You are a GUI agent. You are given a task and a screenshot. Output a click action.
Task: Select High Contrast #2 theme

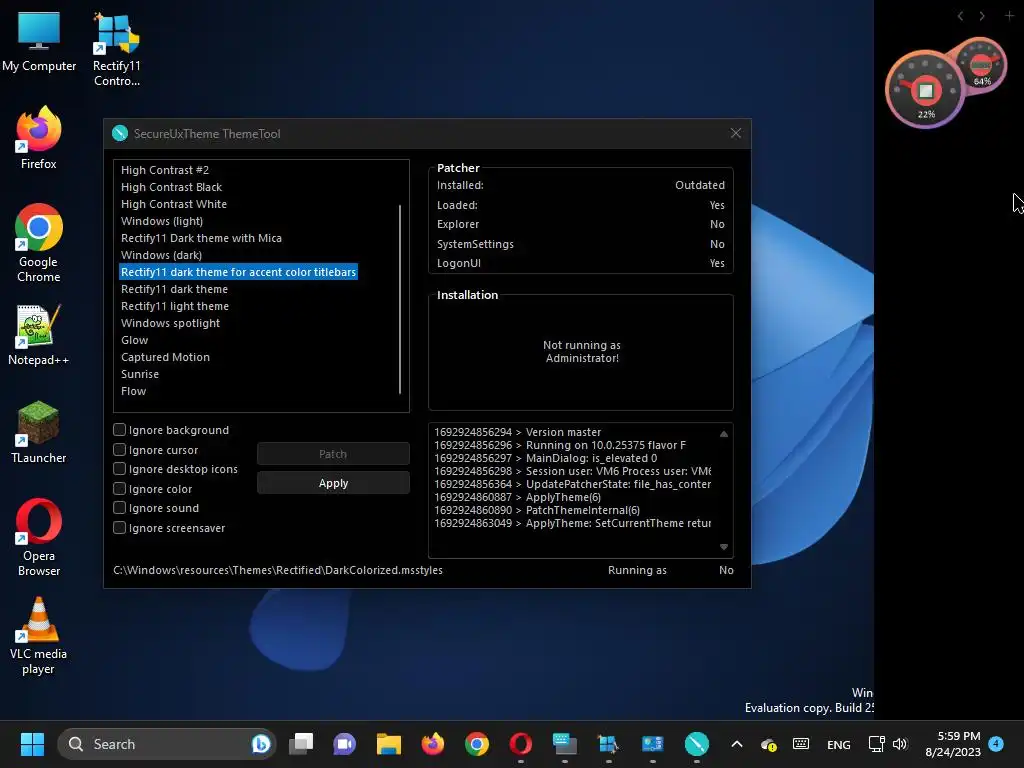coord(165,170)
